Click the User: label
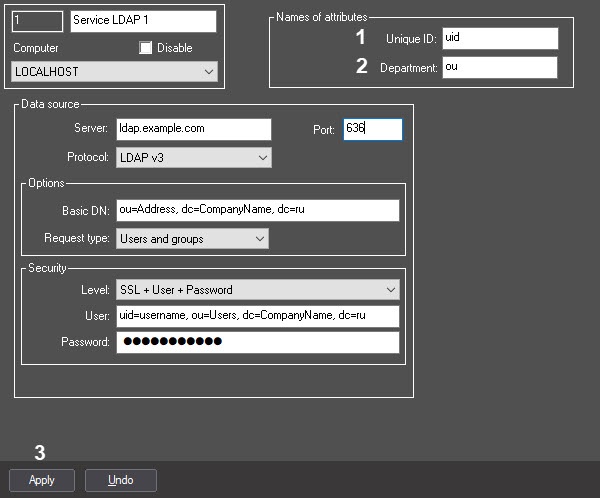 tap(97, 316)
